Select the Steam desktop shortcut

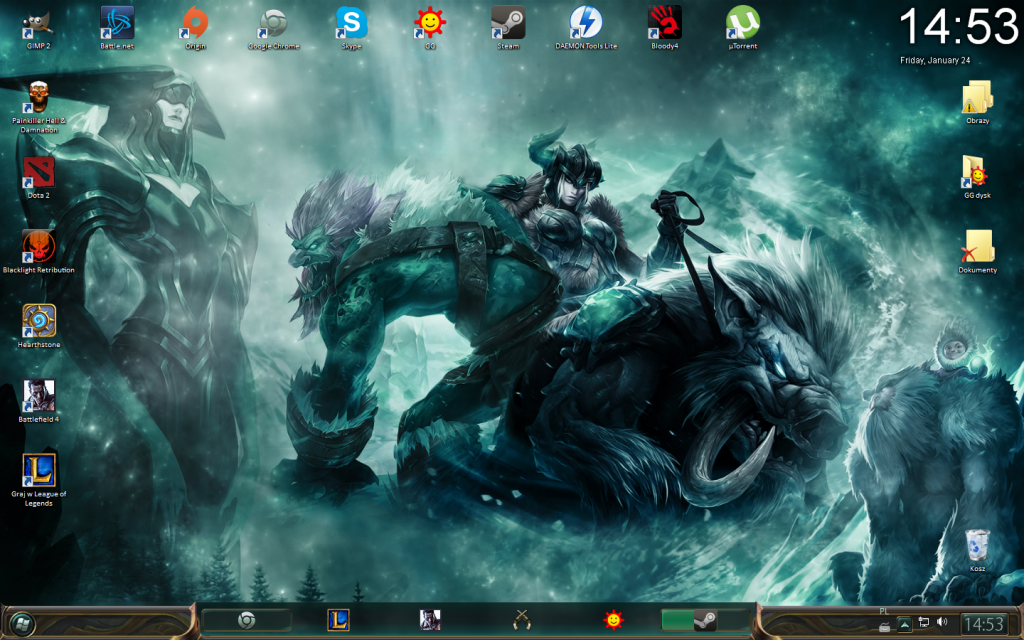point(508,29)
